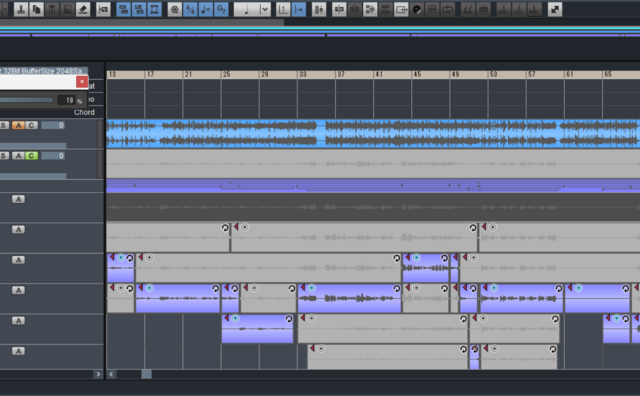This screenshot has height=396, width=640.
Task: Close the small popup with red X
Action: 82,82
